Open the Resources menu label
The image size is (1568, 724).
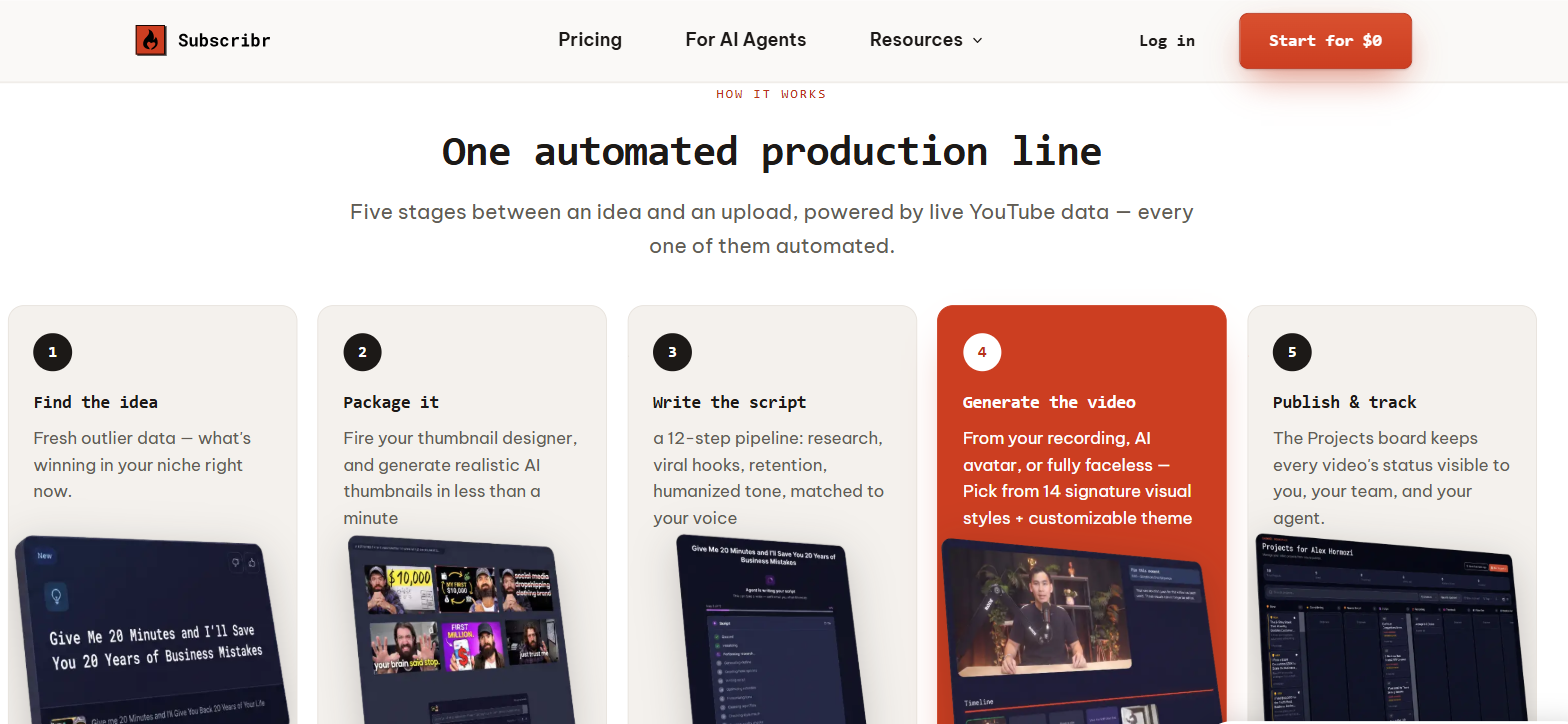(916, 40)
